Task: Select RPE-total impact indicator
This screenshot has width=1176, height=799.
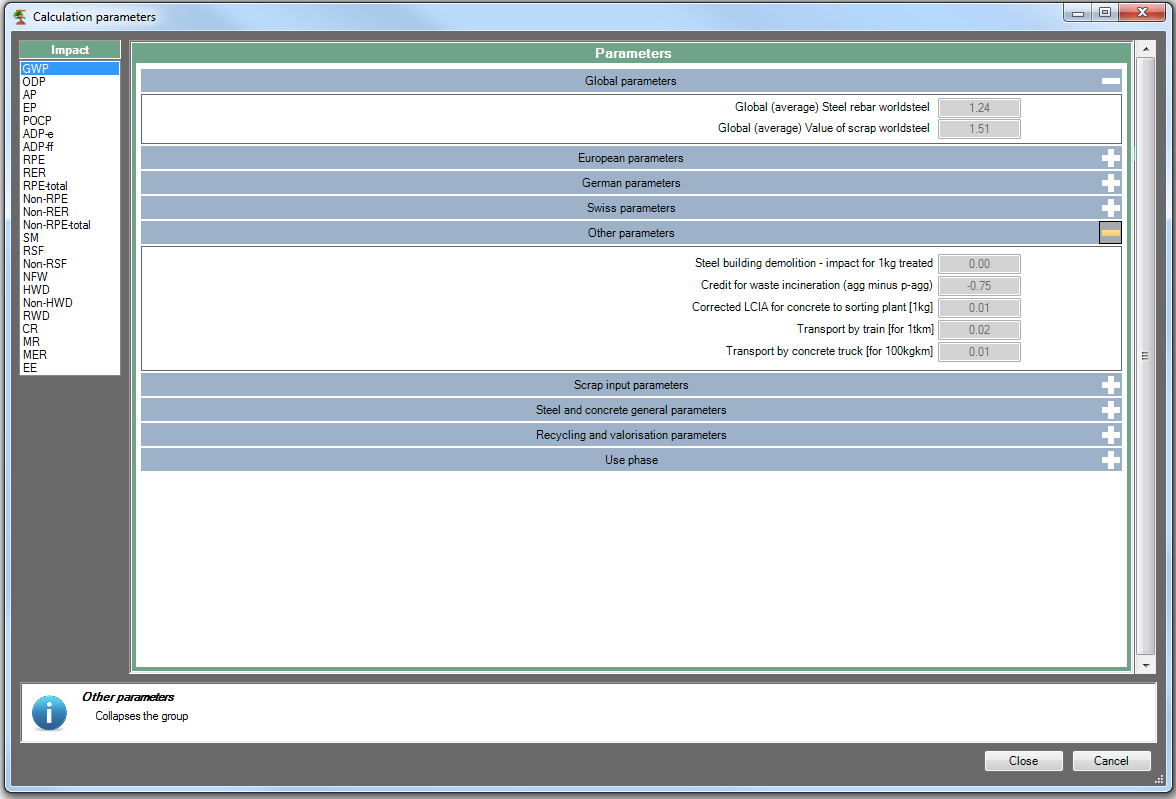Action: coord(70,185)
